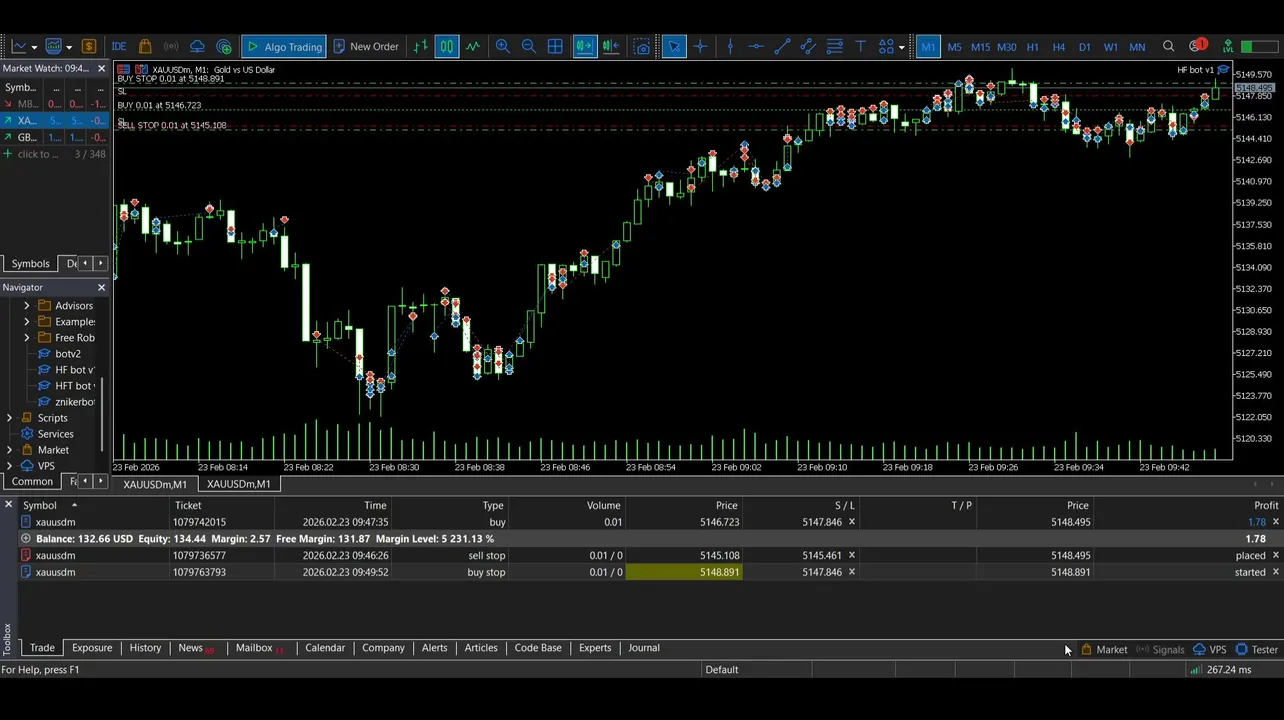1284x720 pixels.
Task: Open account notifications icon with red badge
Action: pos(1197,46)
